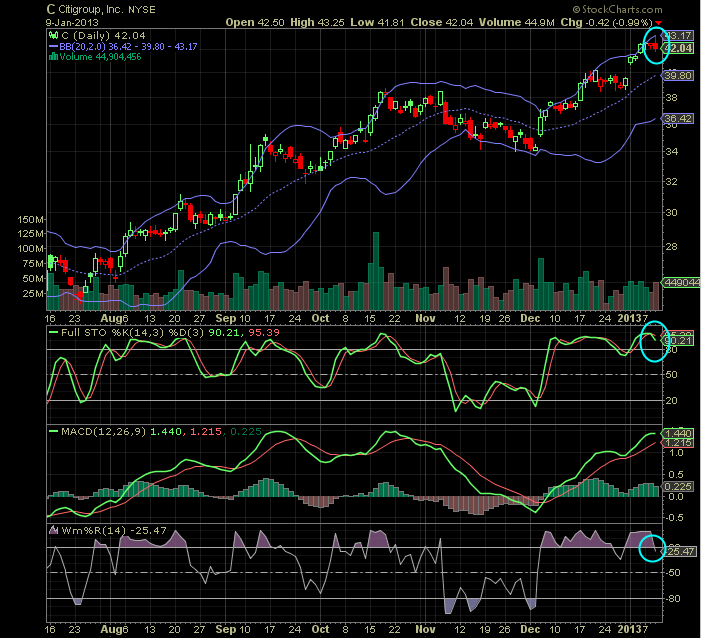Click the red down arrow beside Chg

(x=659, y=23)
